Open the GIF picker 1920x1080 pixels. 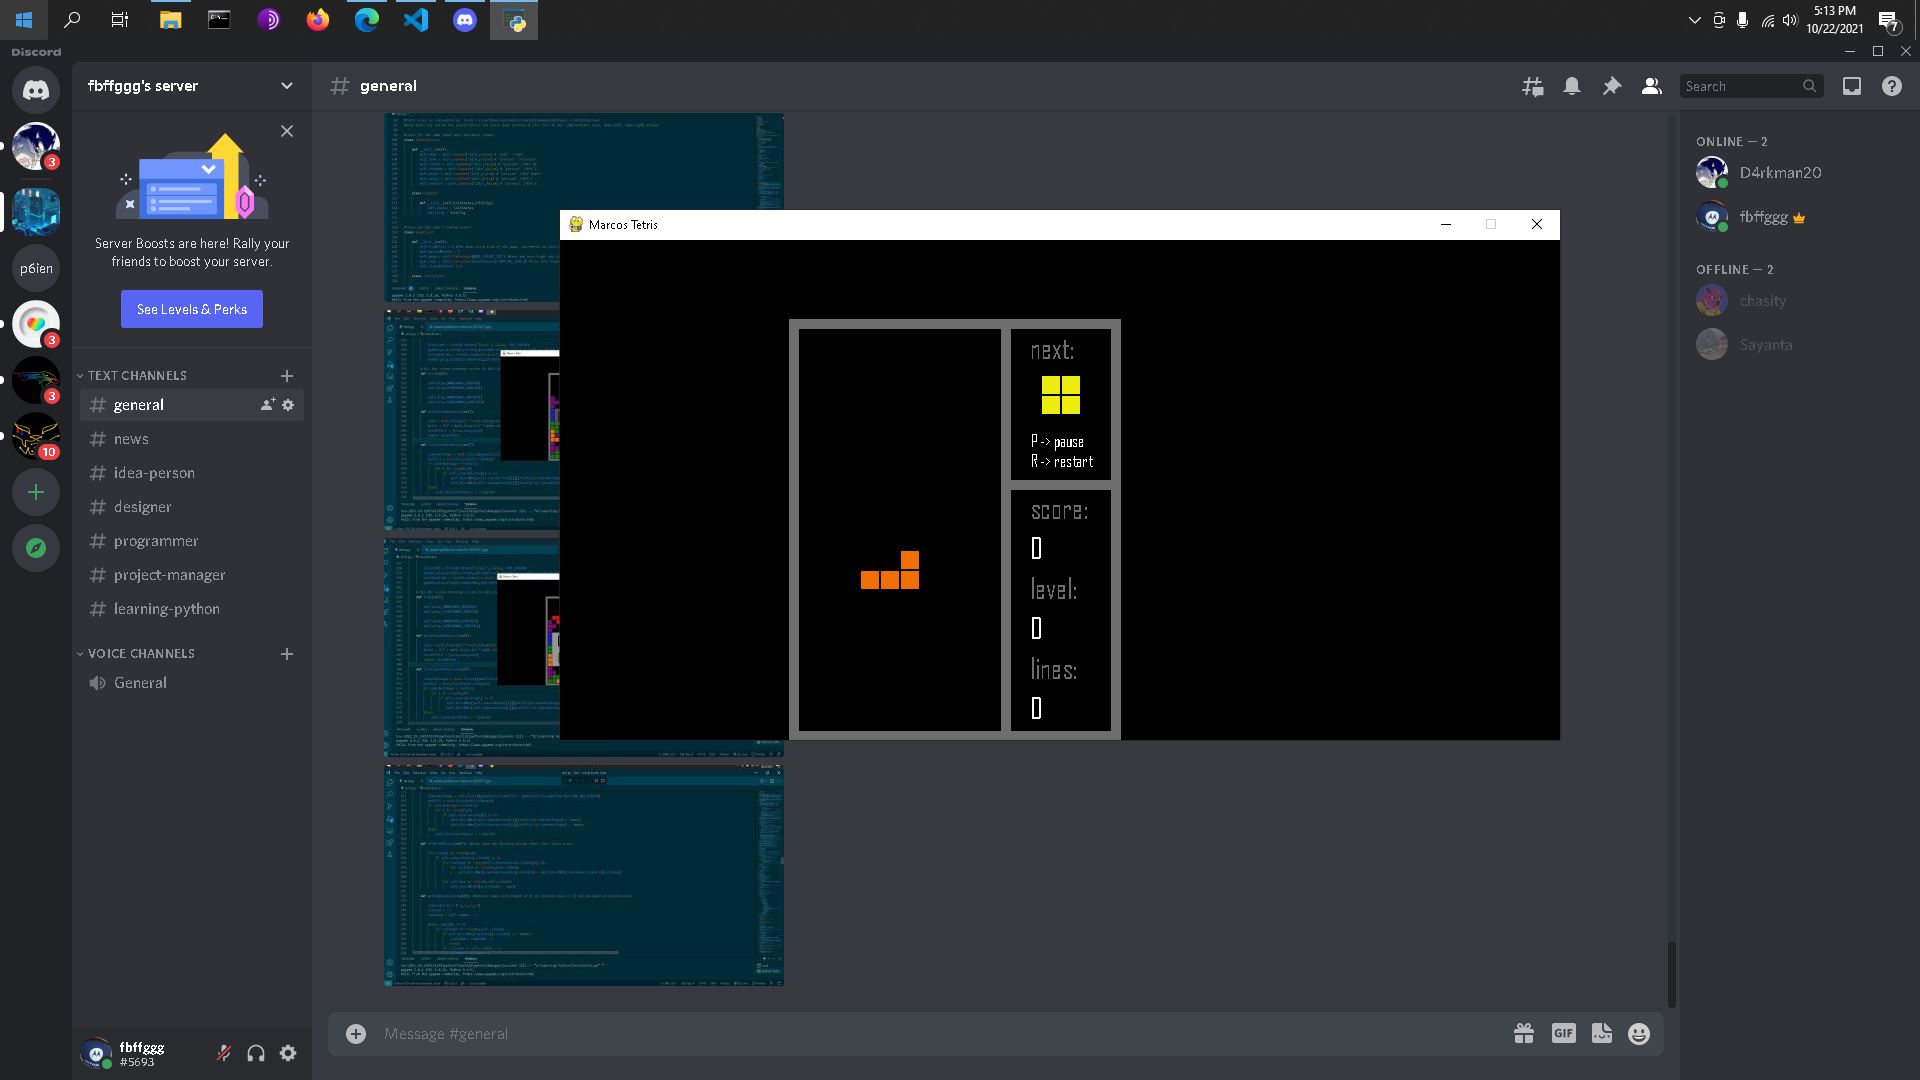tap(1563, 1034)
